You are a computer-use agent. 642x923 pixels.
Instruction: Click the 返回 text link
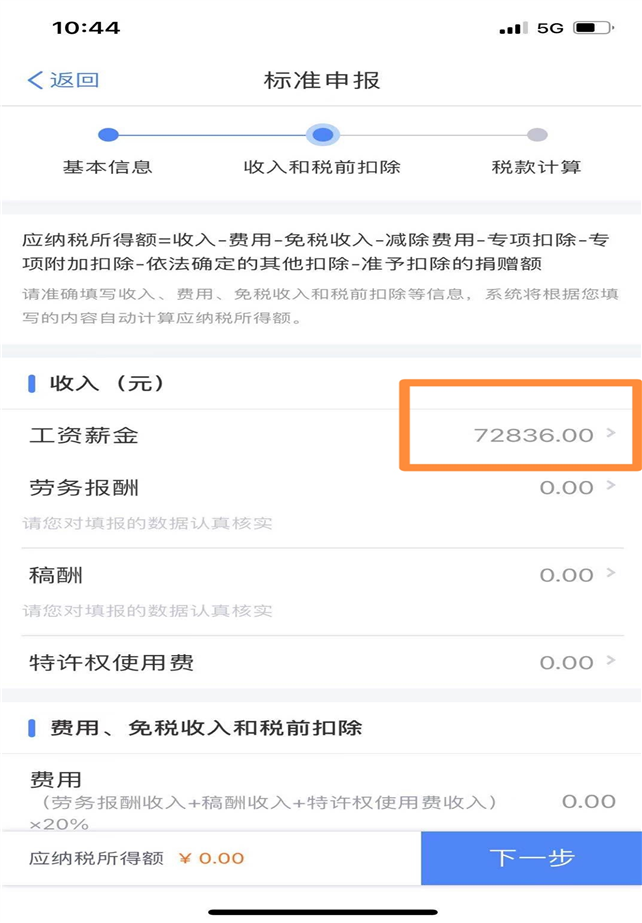click(x=74, y=80)
